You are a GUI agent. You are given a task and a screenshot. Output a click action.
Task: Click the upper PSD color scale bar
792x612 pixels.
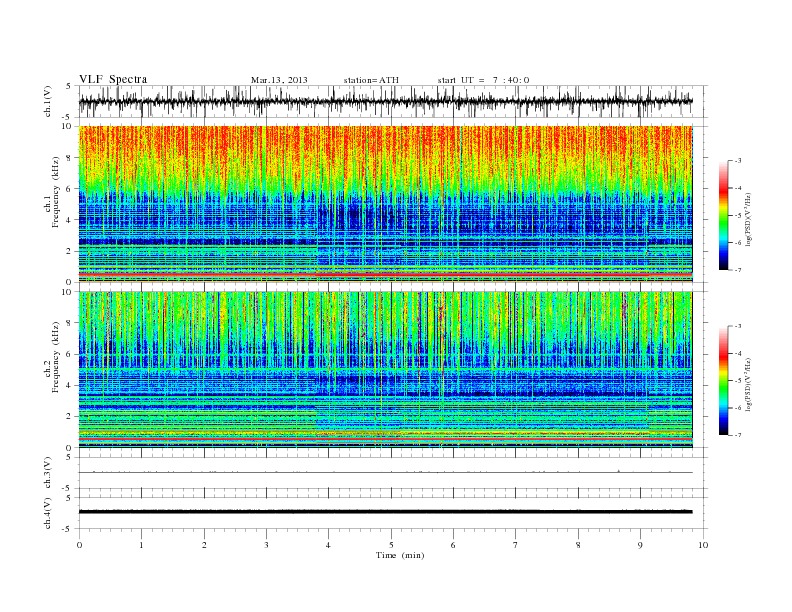tap(723, 216)
